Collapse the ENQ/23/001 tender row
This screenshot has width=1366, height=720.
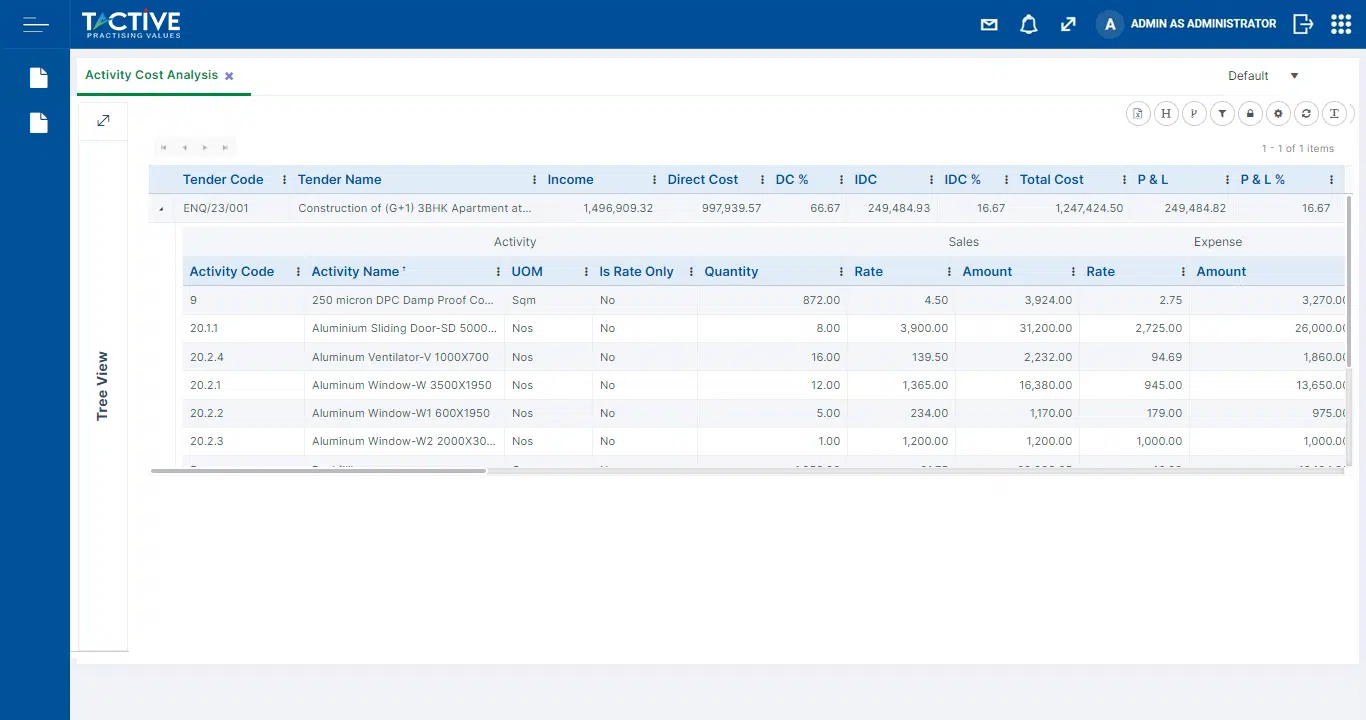click(x=162, y=209)
